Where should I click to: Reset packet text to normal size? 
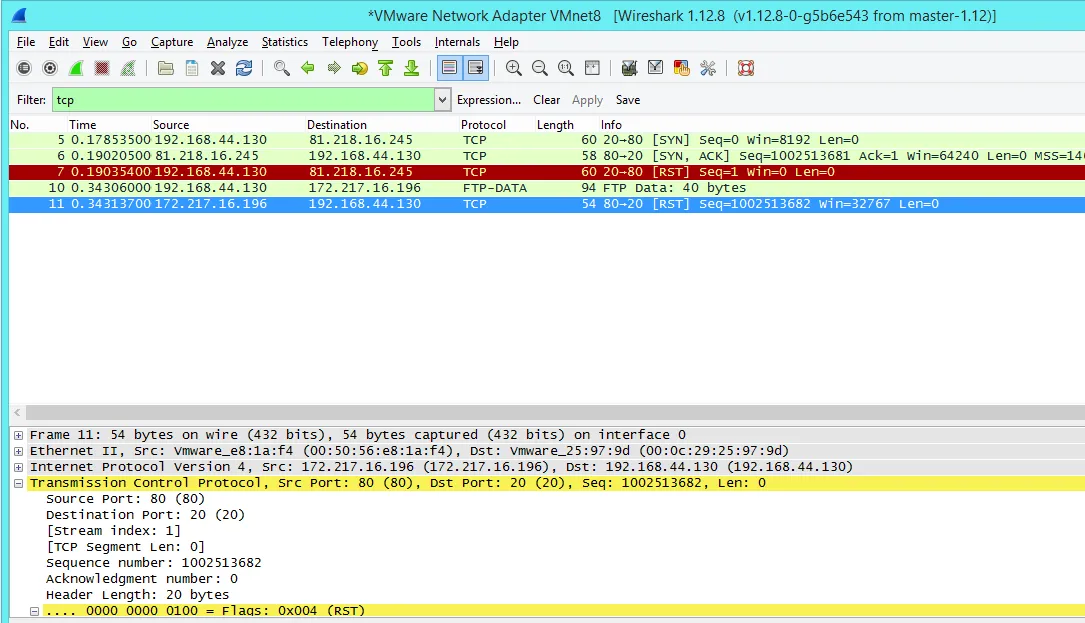tap(566, 68)
